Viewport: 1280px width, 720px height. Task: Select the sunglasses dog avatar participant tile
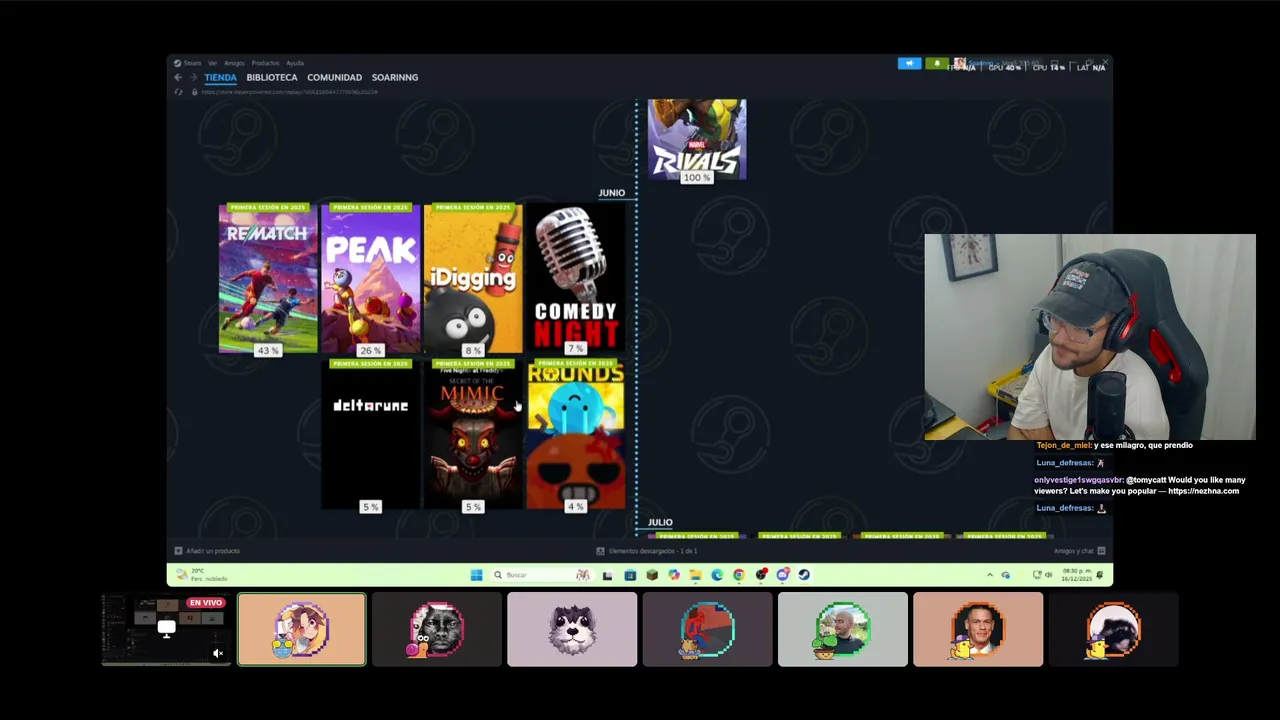click(1113, 629)
